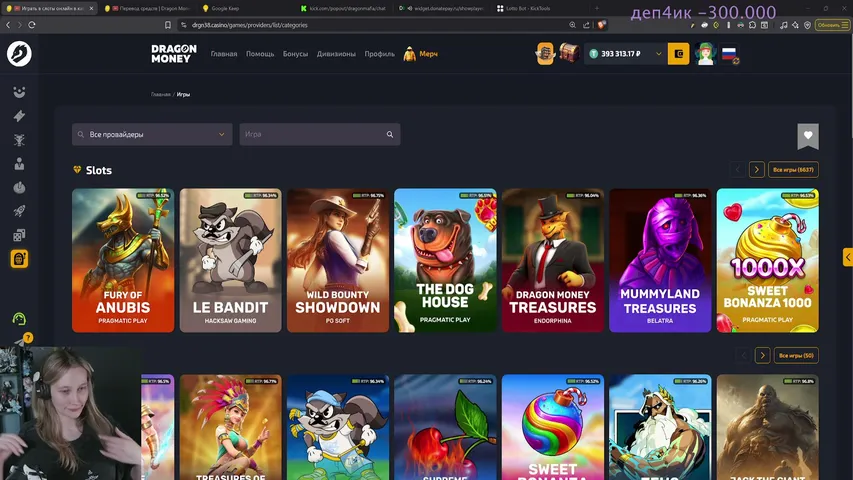Go to next page of second game row
This screenshot has height=480, width=853.
click(x=762, y=355)
